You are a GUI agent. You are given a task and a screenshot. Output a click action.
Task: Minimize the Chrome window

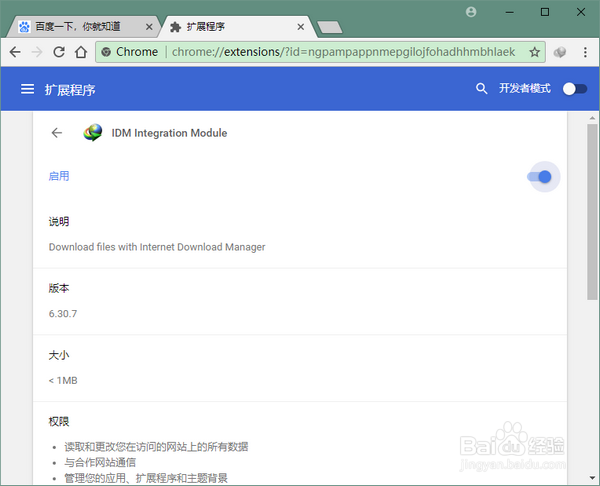click(x=509, y=12)
